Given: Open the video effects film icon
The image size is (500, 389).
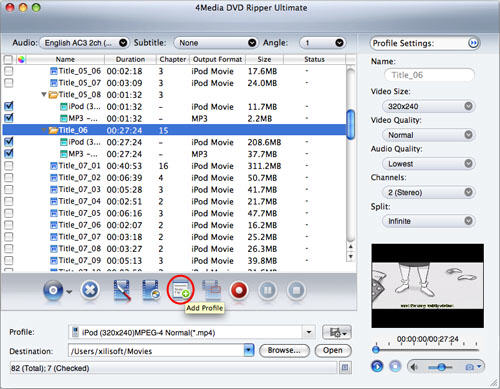Looking at the screenshot, I should pos(151,290).
